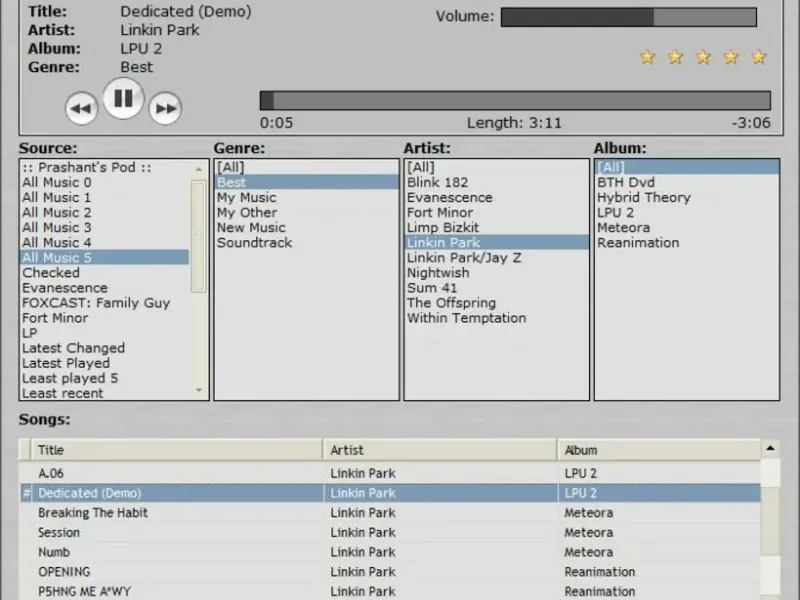Select 'LP' source playlist

pyautogui.click(x=105, y=333)
